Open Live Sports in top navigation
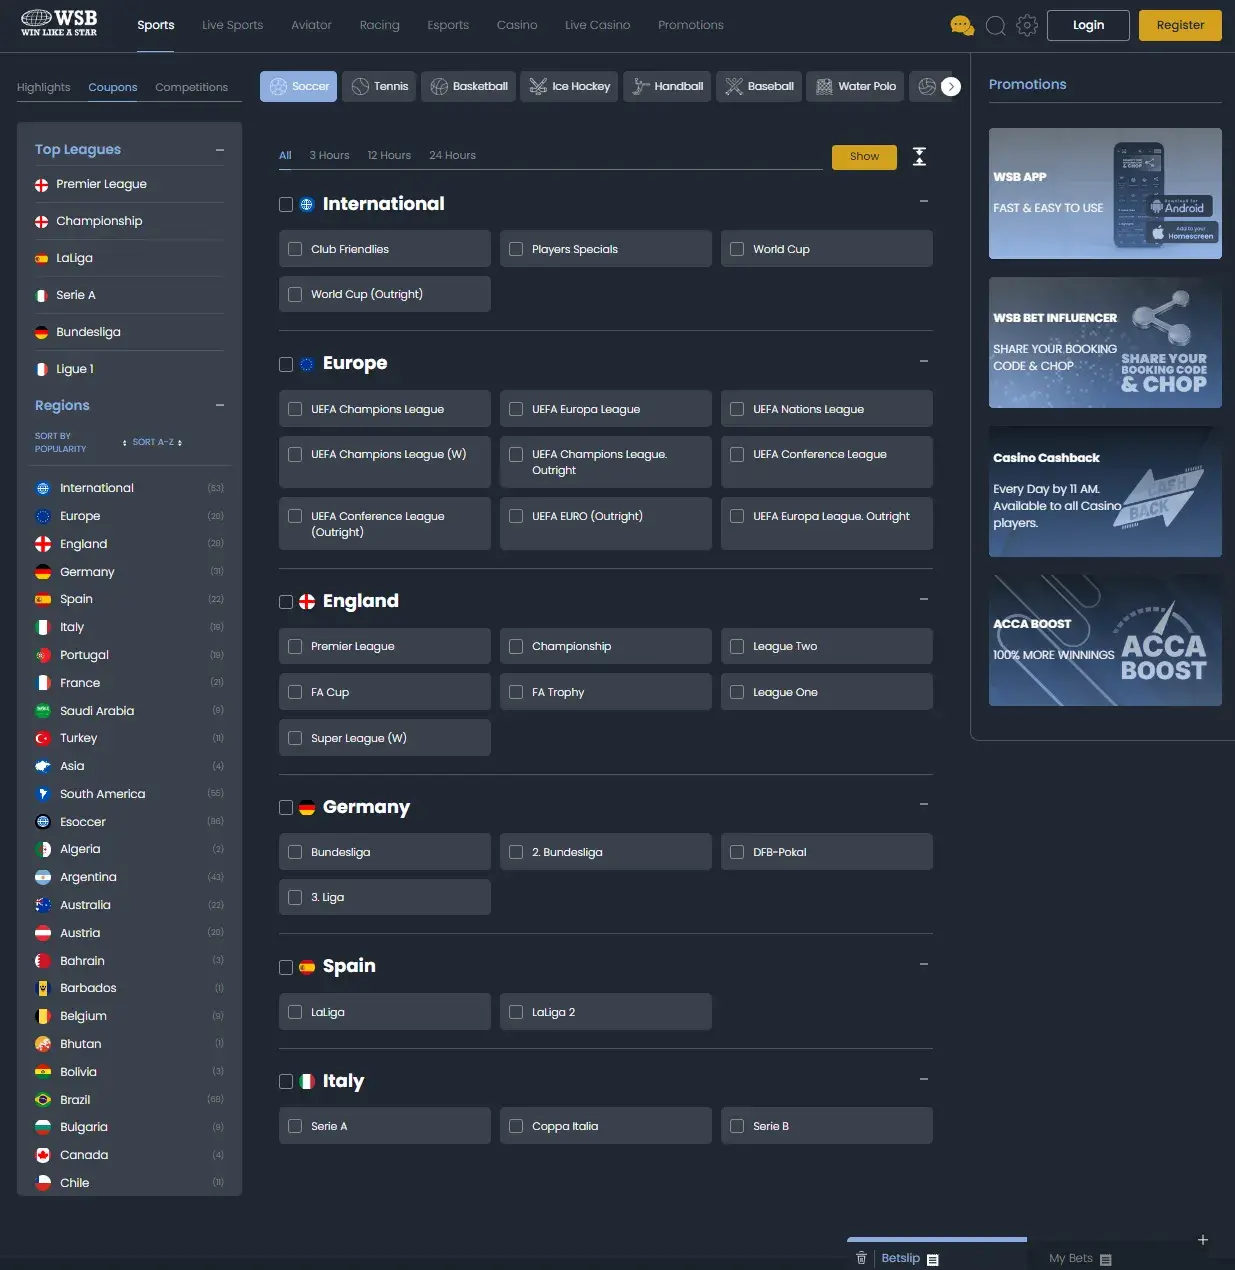This screenshot has width=1235, height=1270. tap(232, 25)
